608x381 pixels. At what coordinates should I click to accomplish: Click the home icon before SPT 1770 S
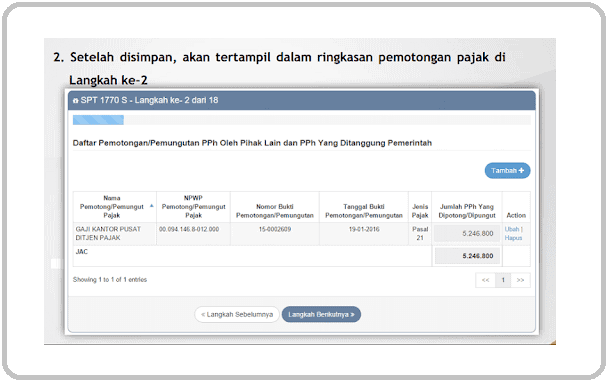(x=76, y=100)
